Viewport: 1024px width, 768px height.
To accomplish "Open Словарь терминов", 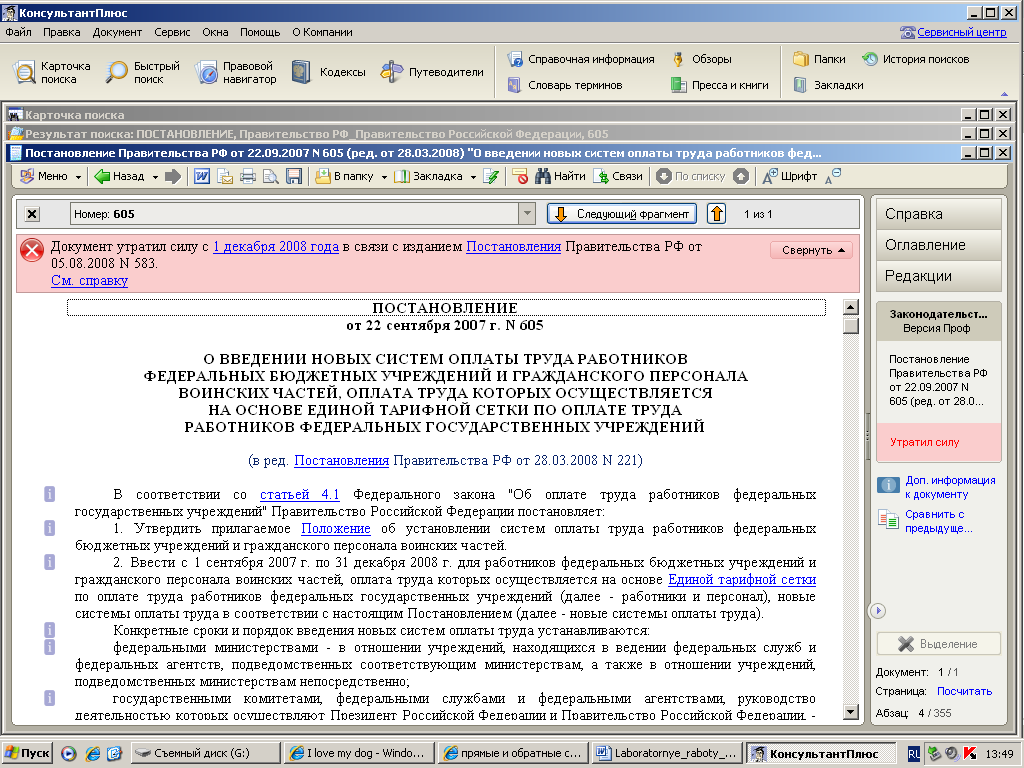I will 565,85.
